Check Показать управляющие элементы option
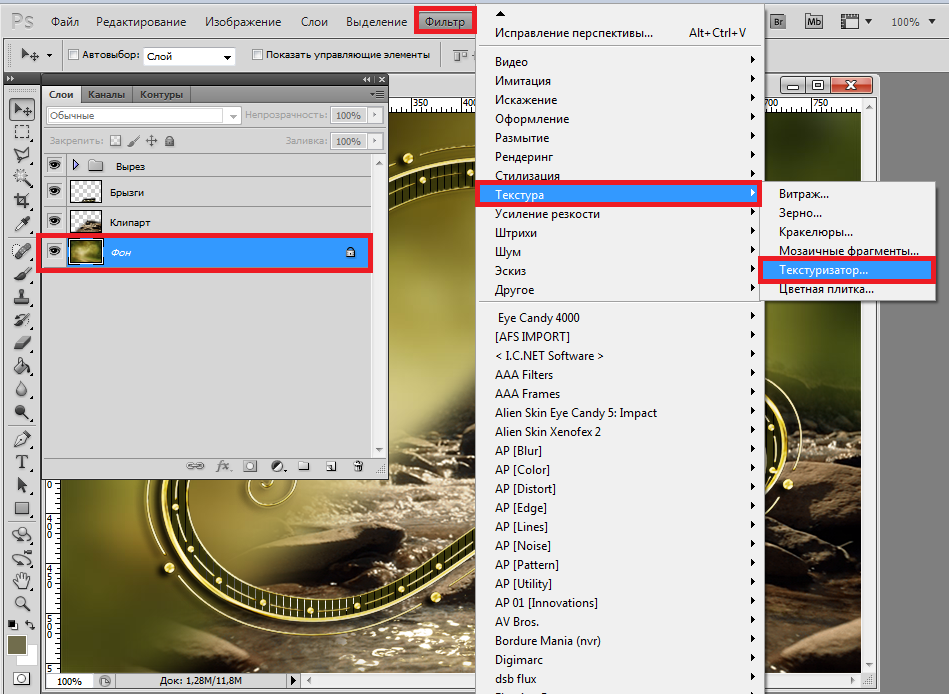 coord(257,55)
